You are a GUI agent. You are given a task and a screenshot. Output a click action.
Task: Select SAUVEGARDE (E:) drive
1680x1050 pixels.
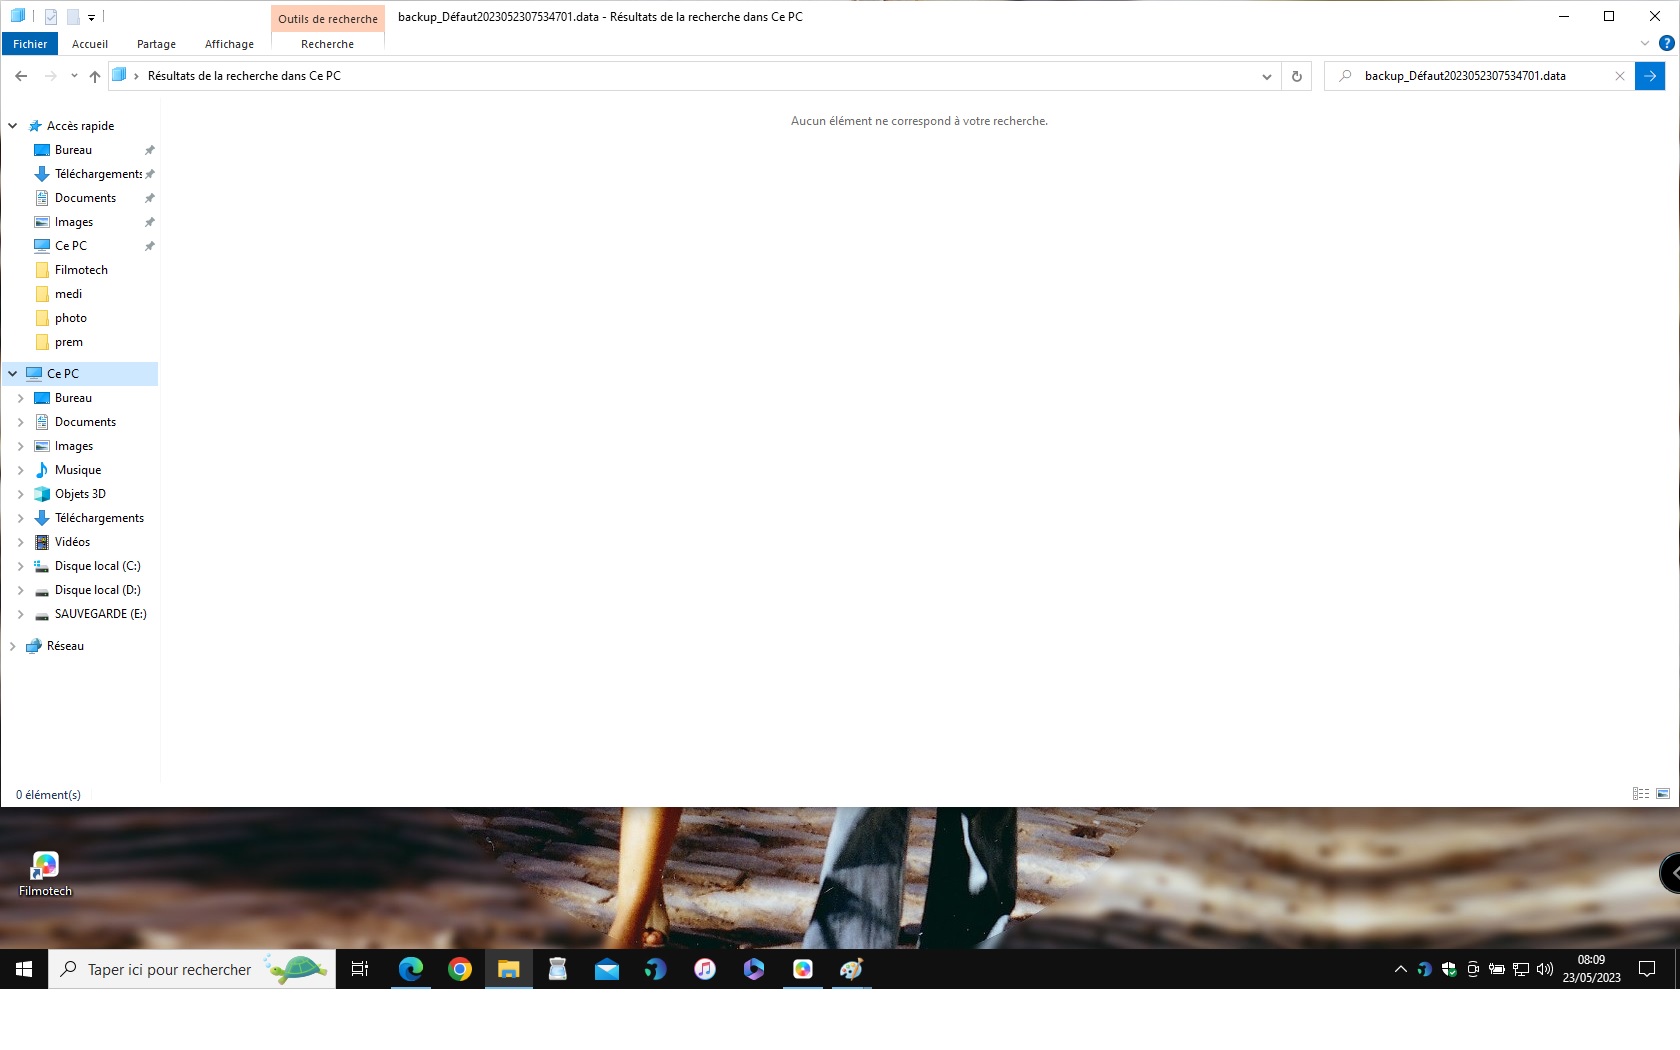(100, 614)
